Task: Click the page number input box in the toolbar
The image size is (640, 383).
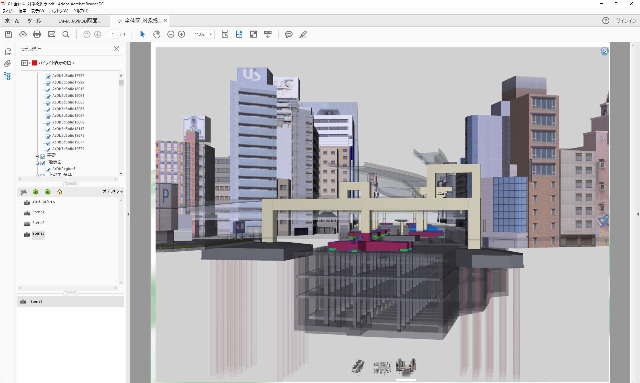Action: pos(113,35)
